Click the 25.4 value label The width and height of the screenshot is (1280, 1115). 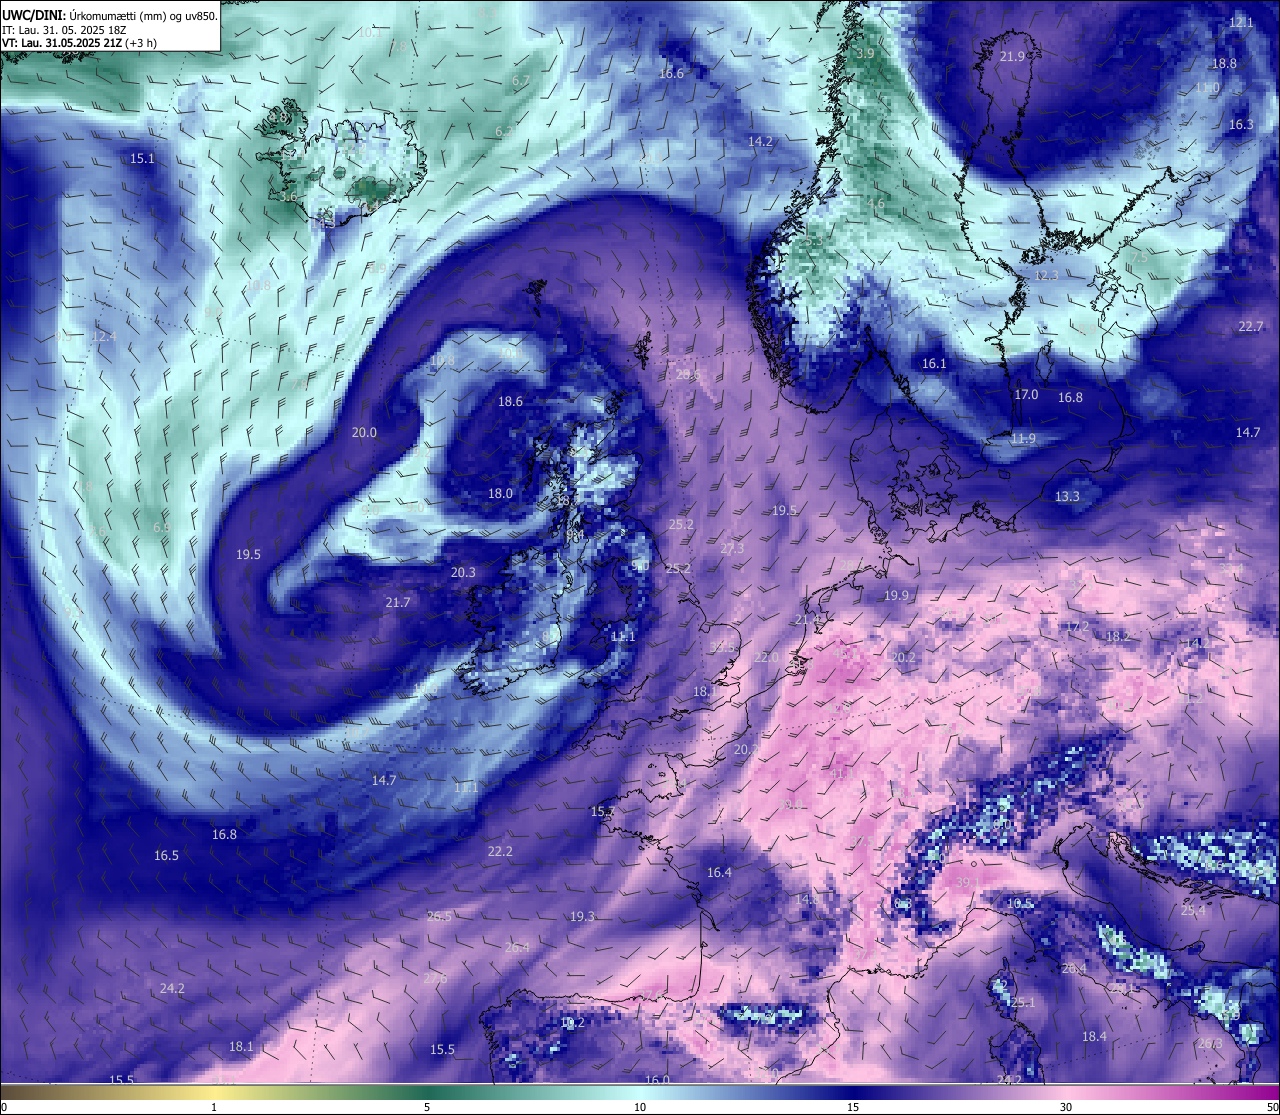tap(1193, 911)
